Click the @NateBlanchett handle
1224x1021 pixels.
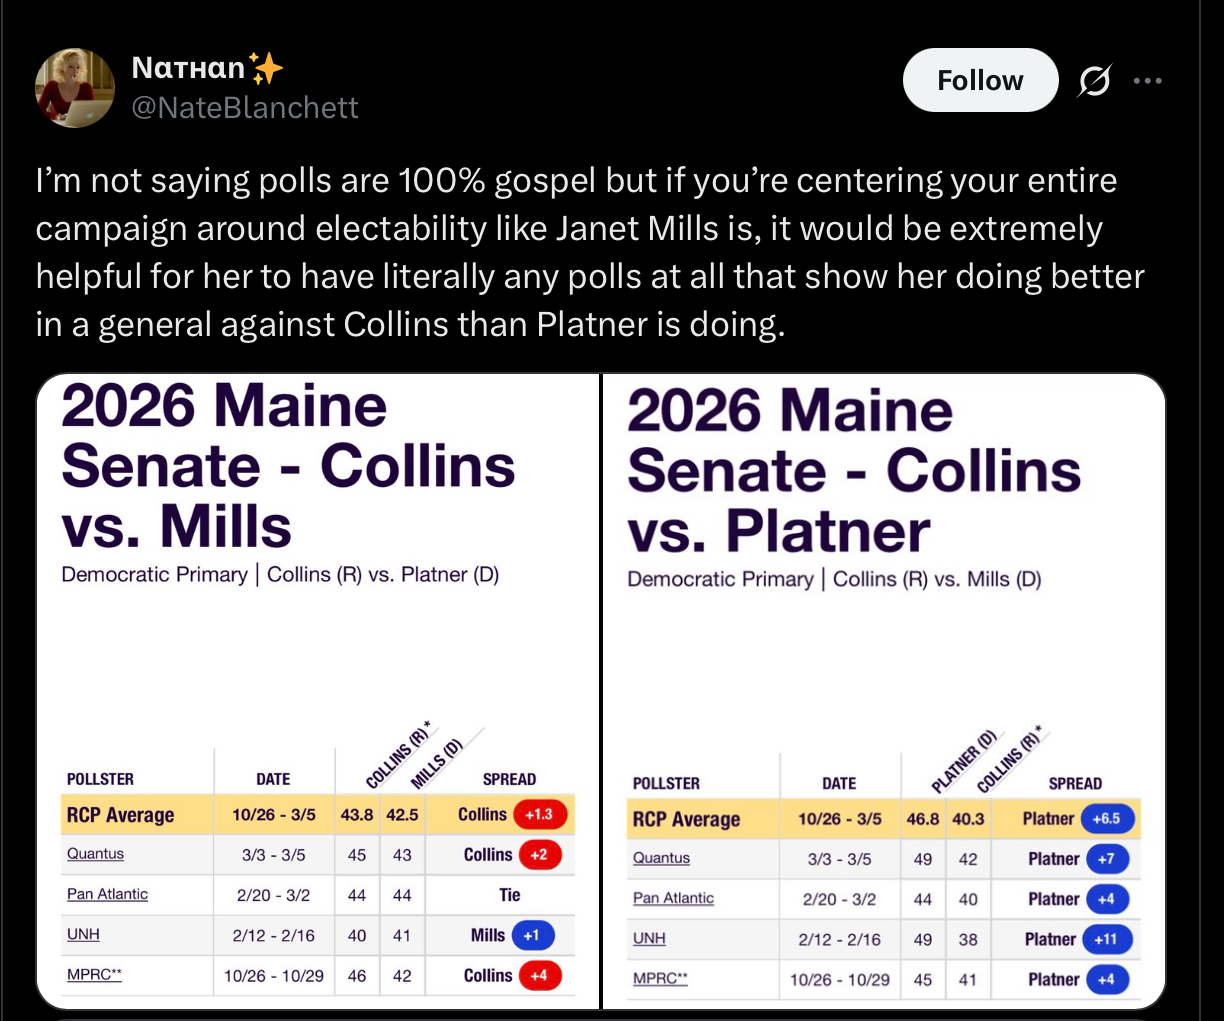[245, 107]
